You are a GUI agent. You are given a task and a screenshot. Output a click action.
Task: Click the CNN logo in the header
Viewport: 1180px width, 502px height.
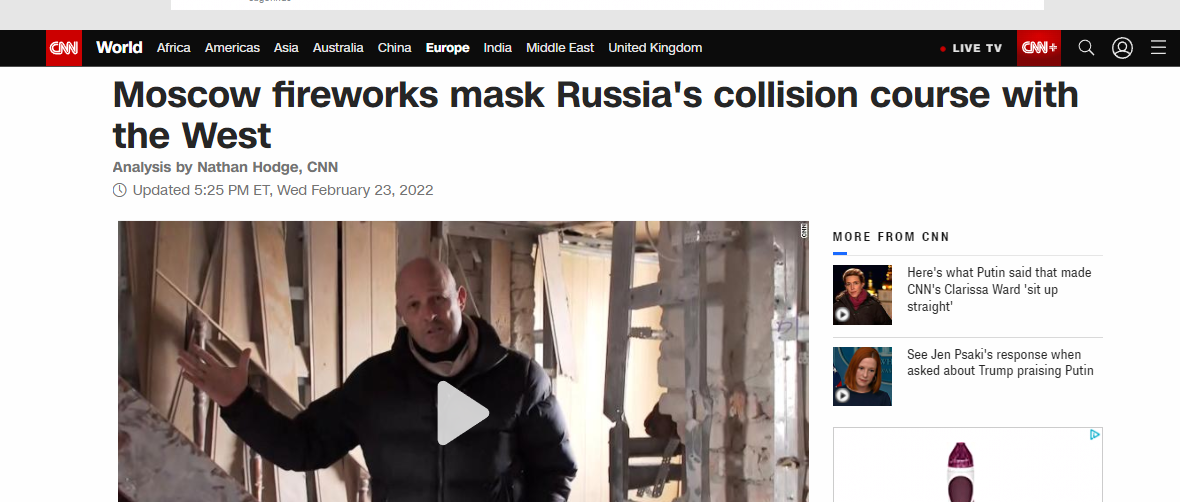tap(64, 48)
